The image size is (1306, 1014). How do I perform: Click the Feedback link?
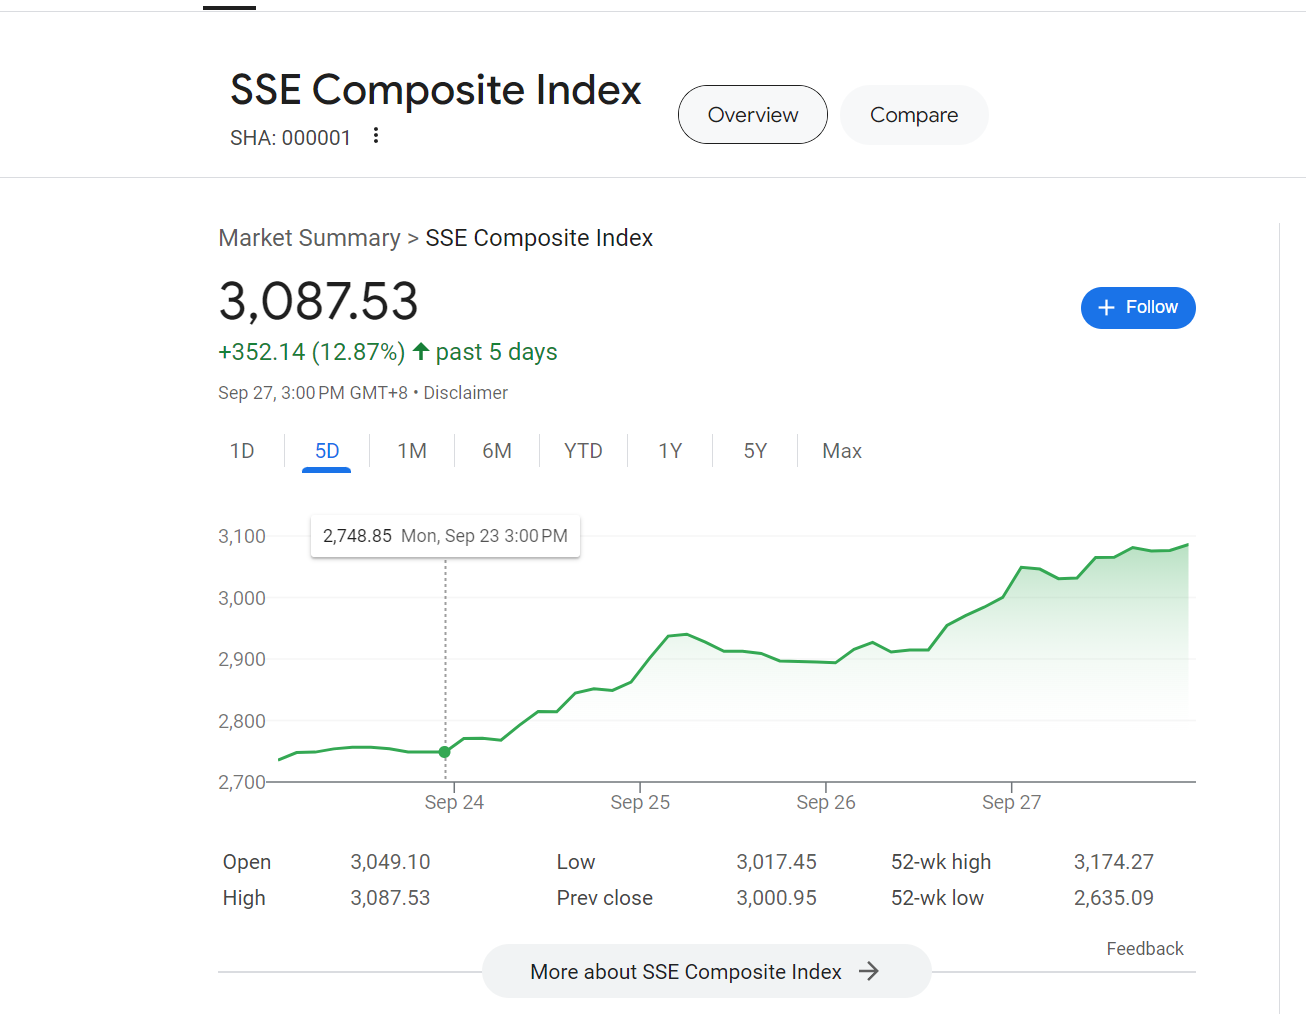pyautogui.click(x=1144, y=949)
